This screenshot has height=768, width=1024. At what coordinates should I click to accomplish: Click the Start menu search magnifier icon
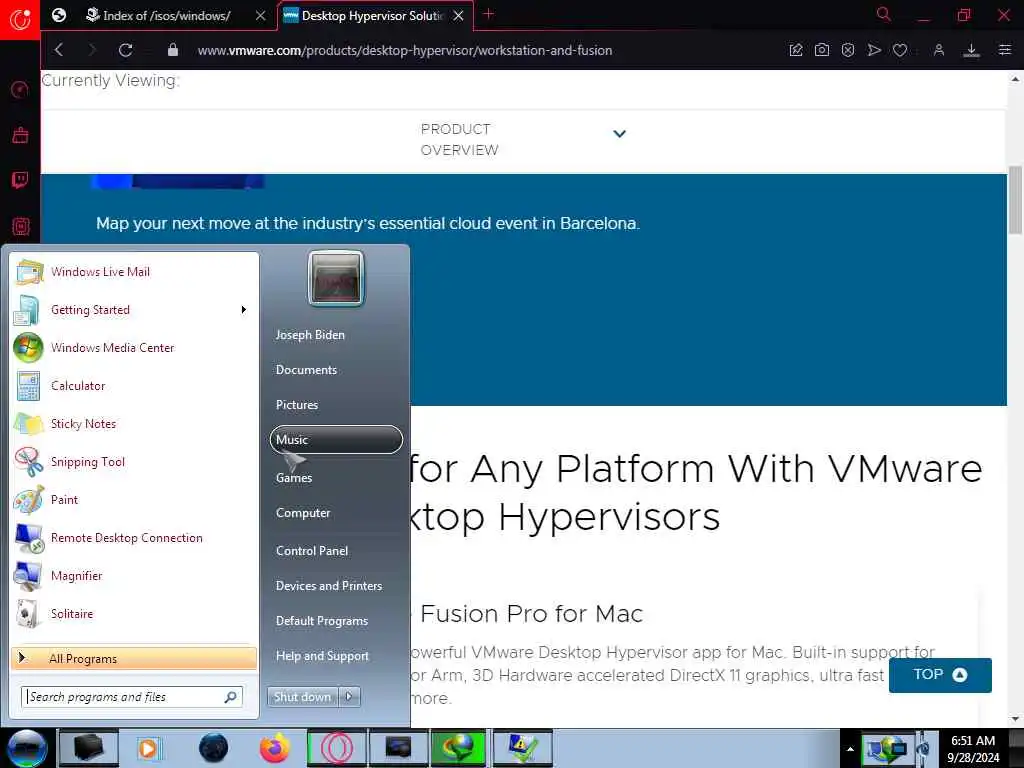(x=230, y=697)
